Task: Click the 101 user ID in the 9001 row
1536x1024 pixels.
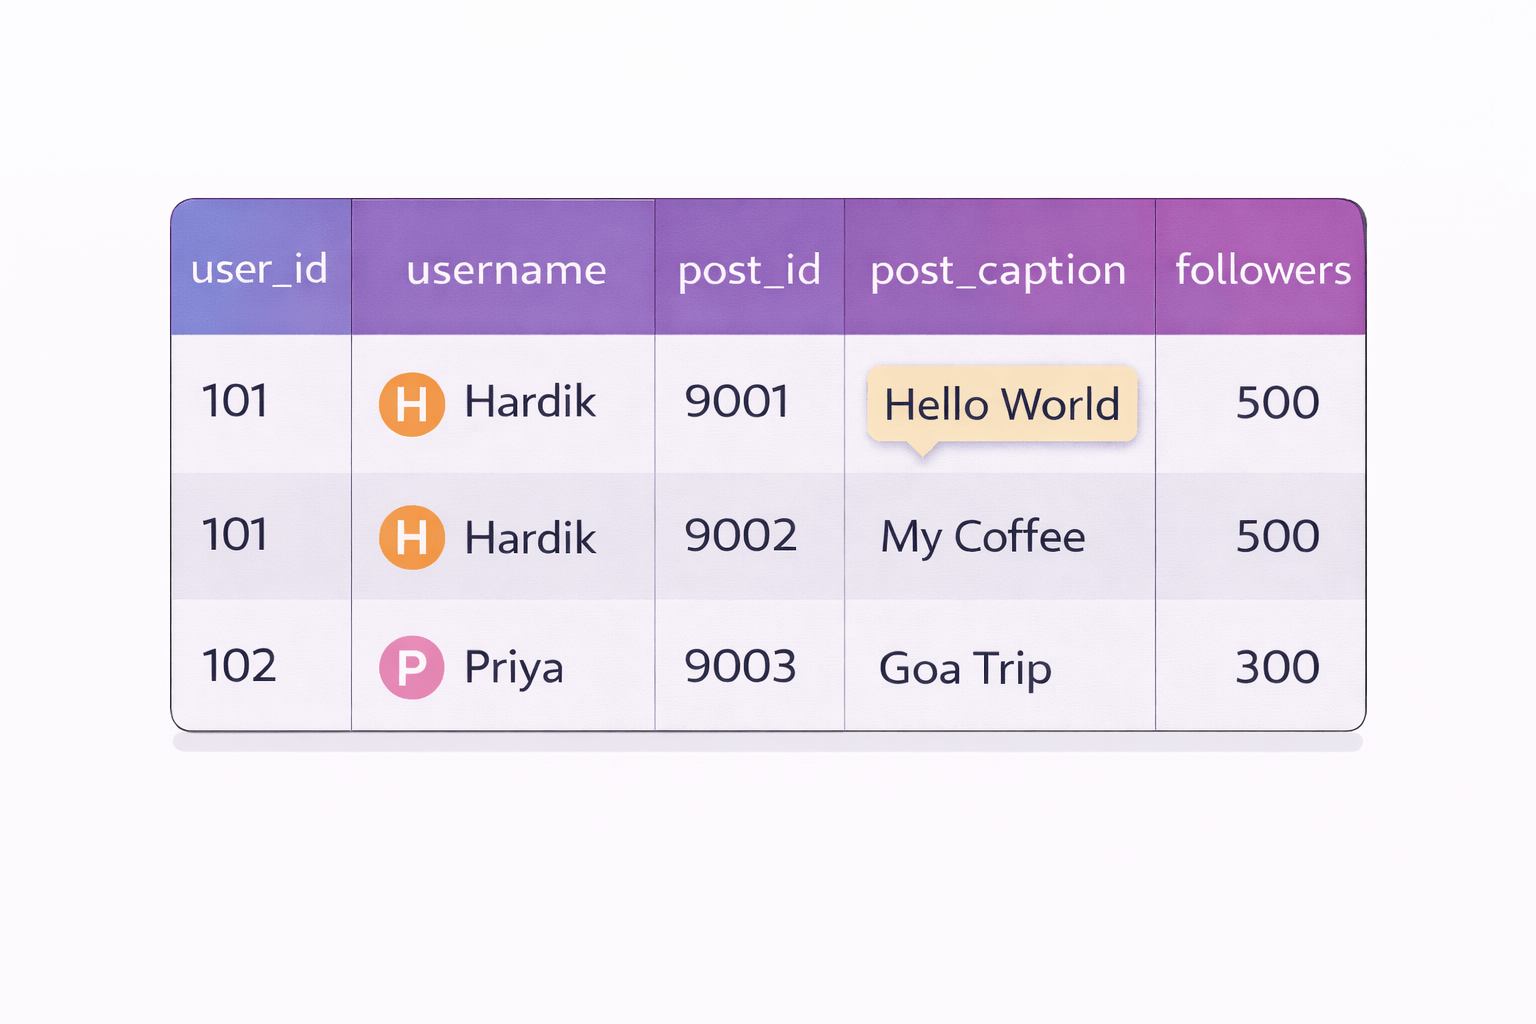Action: click(235, 401)
